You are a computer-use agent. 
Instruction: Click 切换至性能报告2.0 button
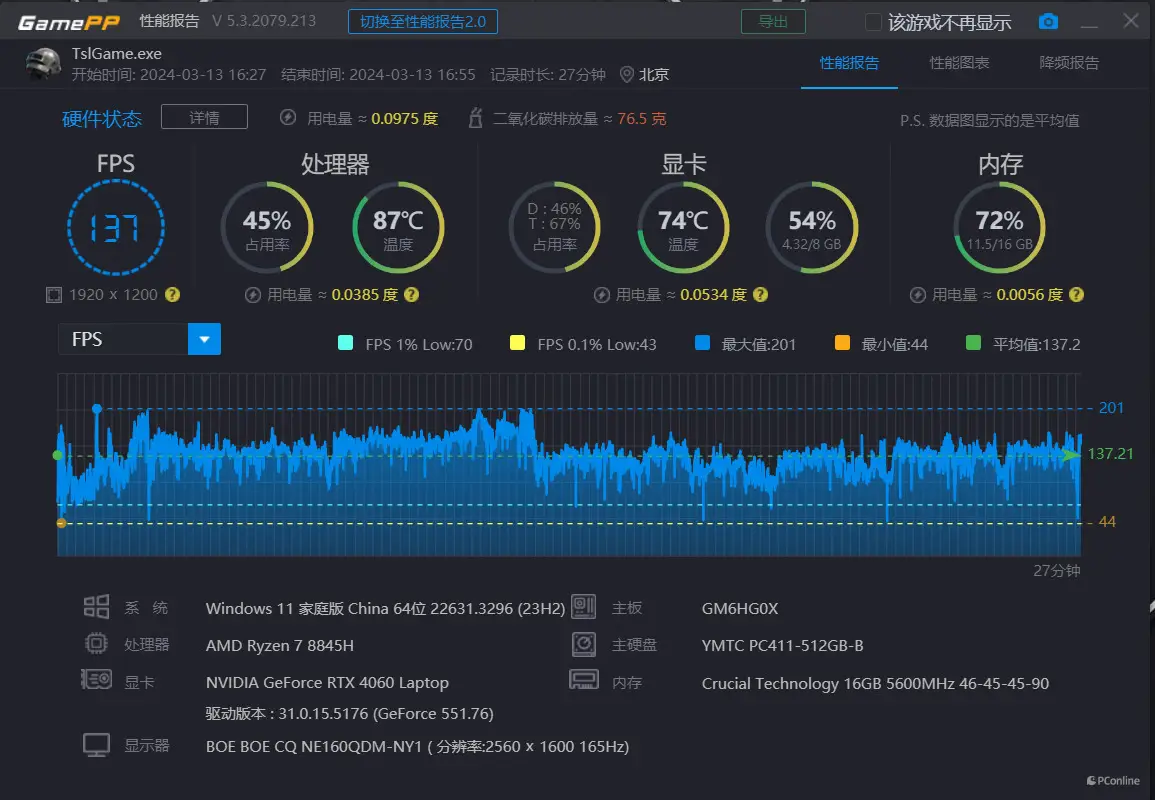(x=423, y=21)
